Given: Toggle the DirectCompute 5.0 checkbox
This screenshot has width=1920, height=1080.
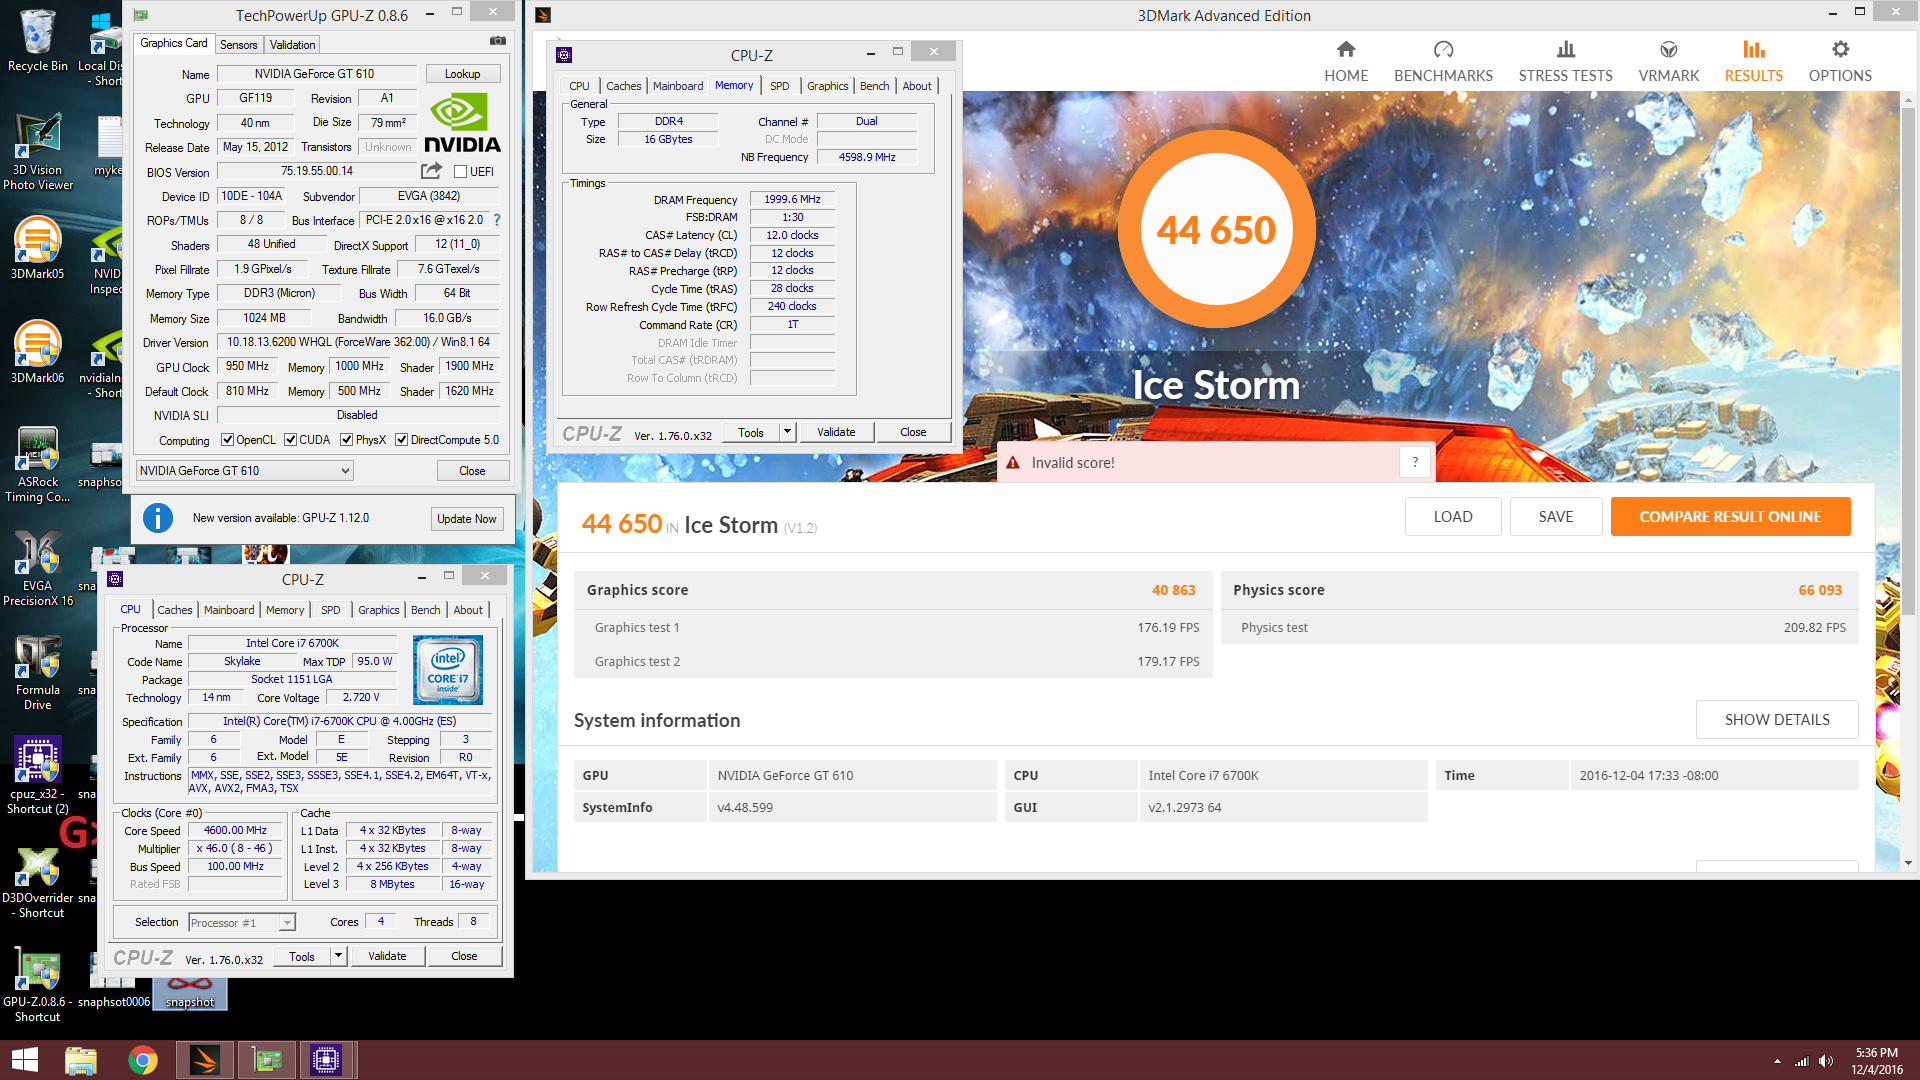Looking at the screenshot, I should pyautogui.click(x=401, y=440).
